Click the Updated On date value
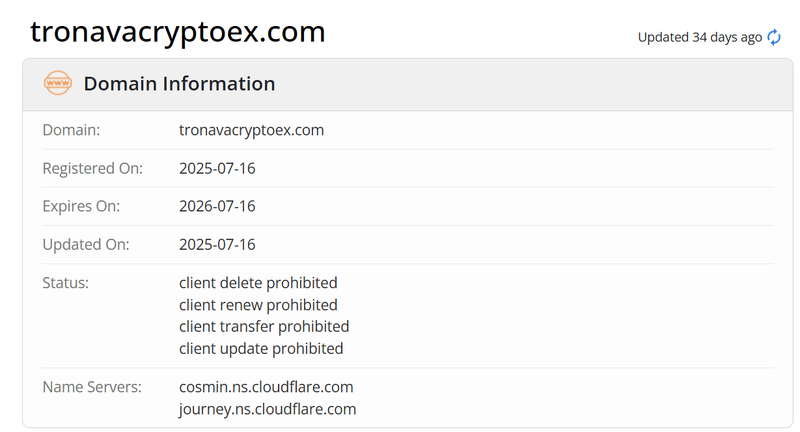 (217, 244)
